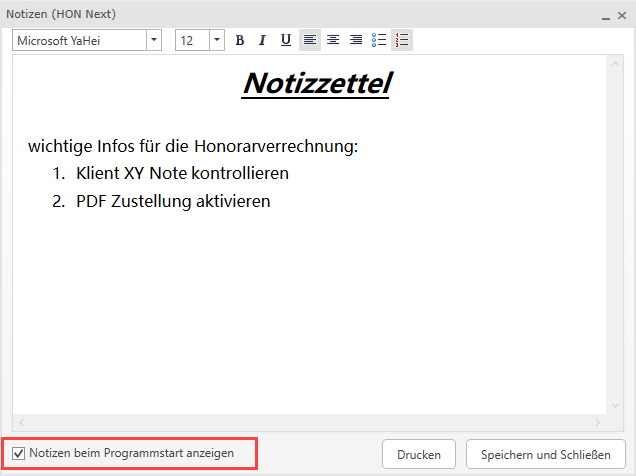The image size is (636, 476).
Task: Click the vertical scrollbar up arrow
Action: point(615,64)
